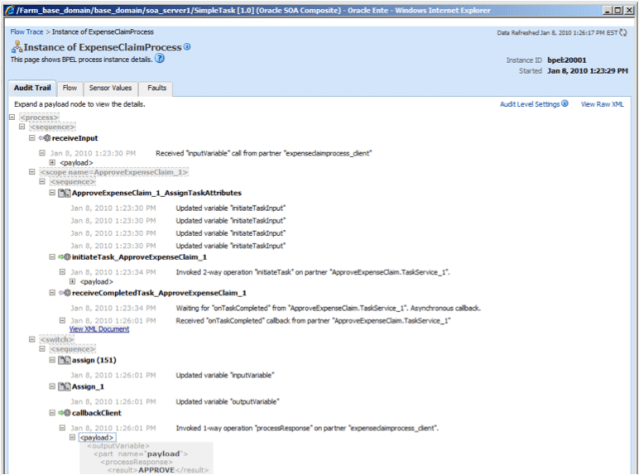Click the refresh icon beside Data Refreshed timestamp
The width and height of the screenshot is (639, 475).
630,32
